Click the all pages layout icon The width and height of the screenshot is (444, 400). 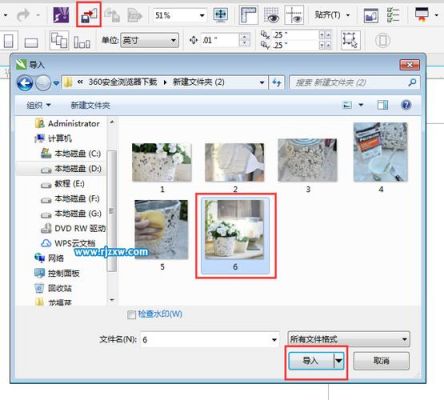(x=59, y=40)
